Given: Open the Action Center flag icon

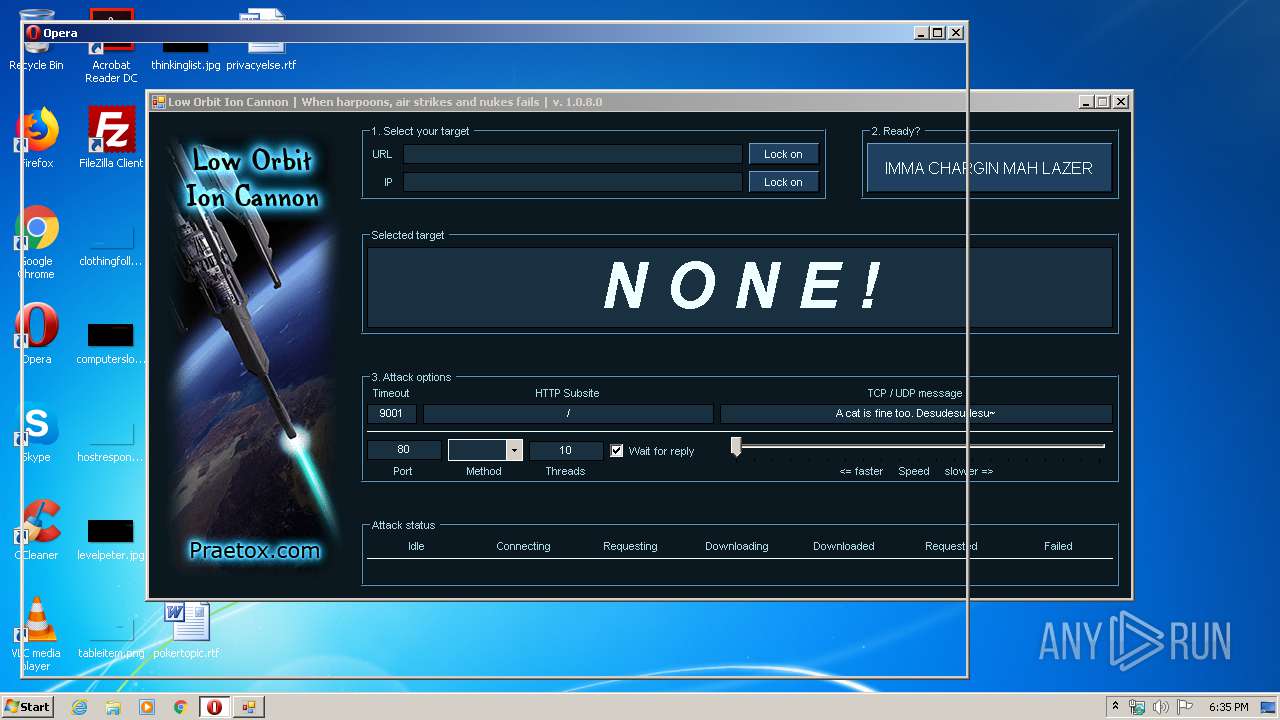Looking at the screenshot, I should (x=1185, y=707).
